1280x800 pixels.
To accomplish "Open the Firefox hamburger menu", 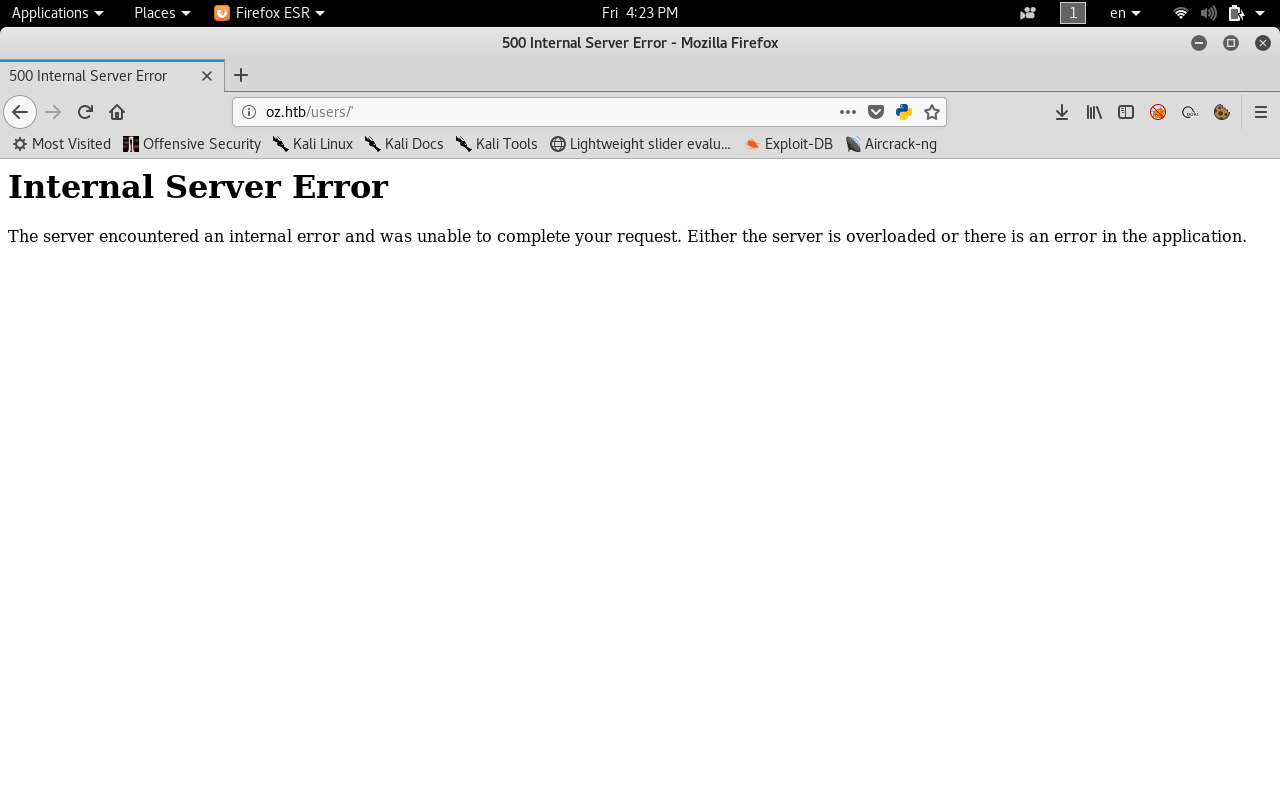I will point(1261,112).
